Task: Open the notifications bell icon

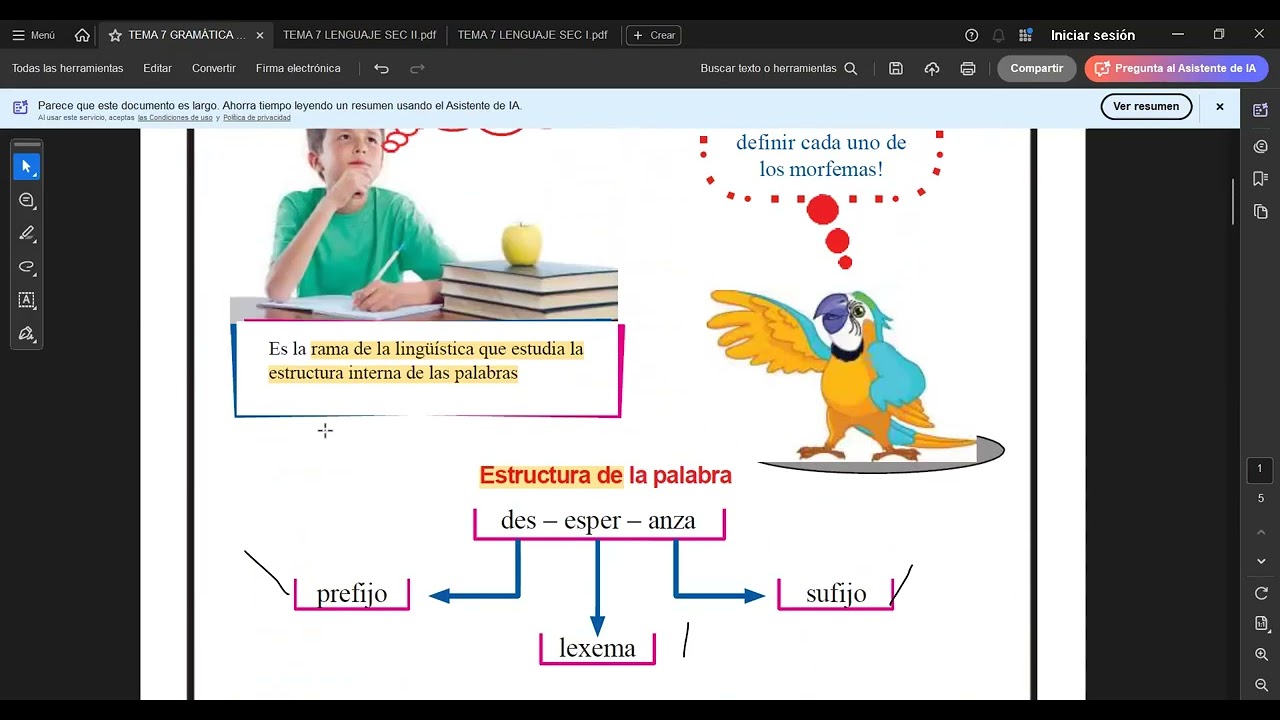Action: click(998, 35)
